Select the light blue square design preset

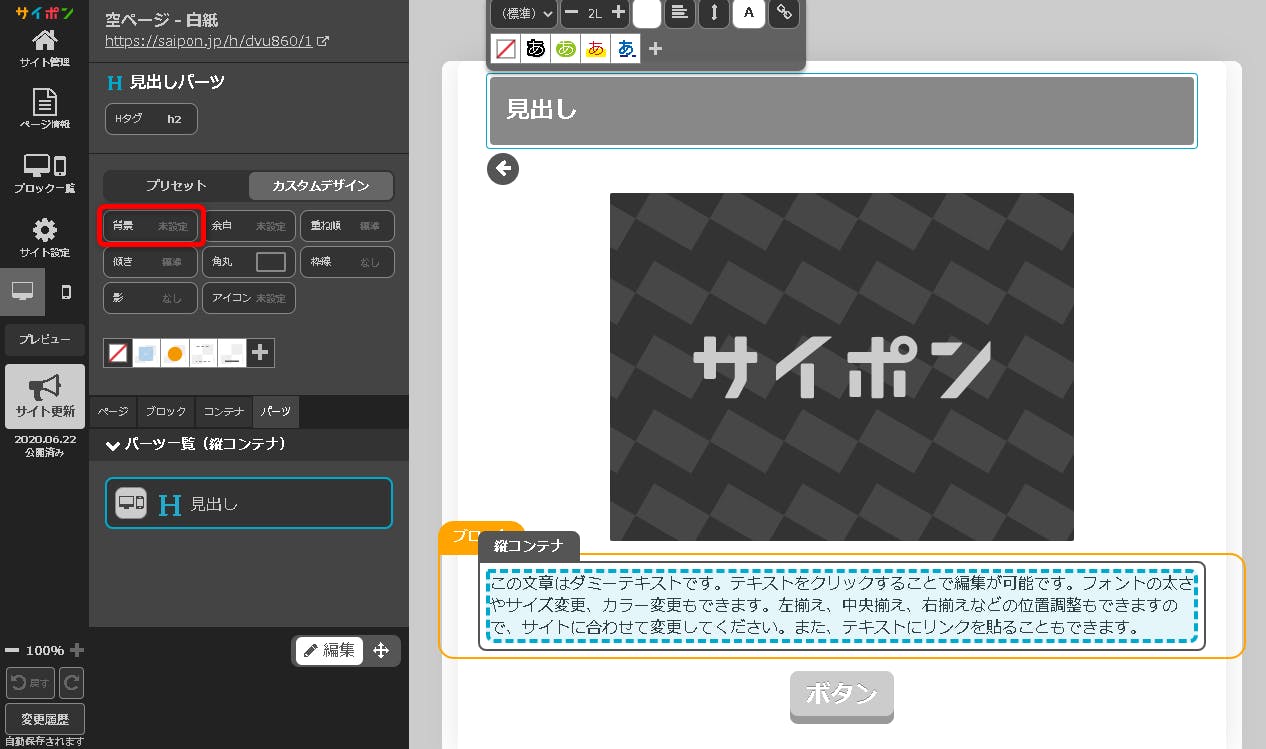coord(146,352)
